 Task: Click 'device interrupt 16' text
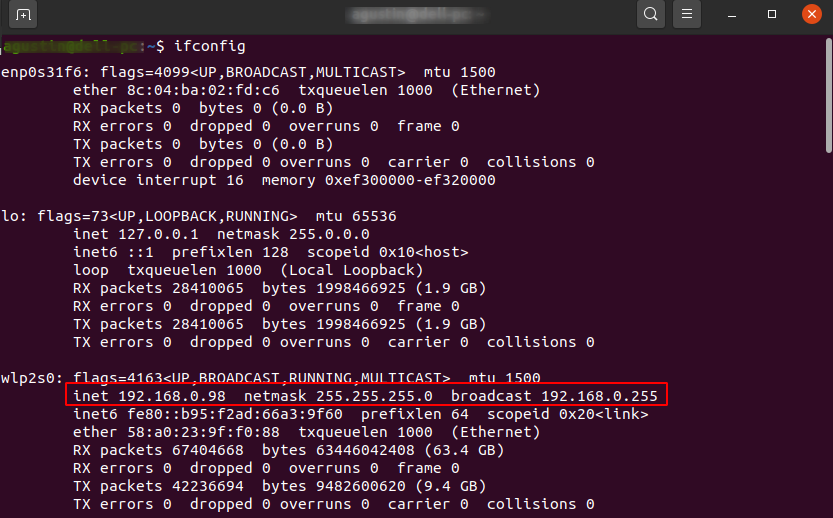click(x=158, y=181)
